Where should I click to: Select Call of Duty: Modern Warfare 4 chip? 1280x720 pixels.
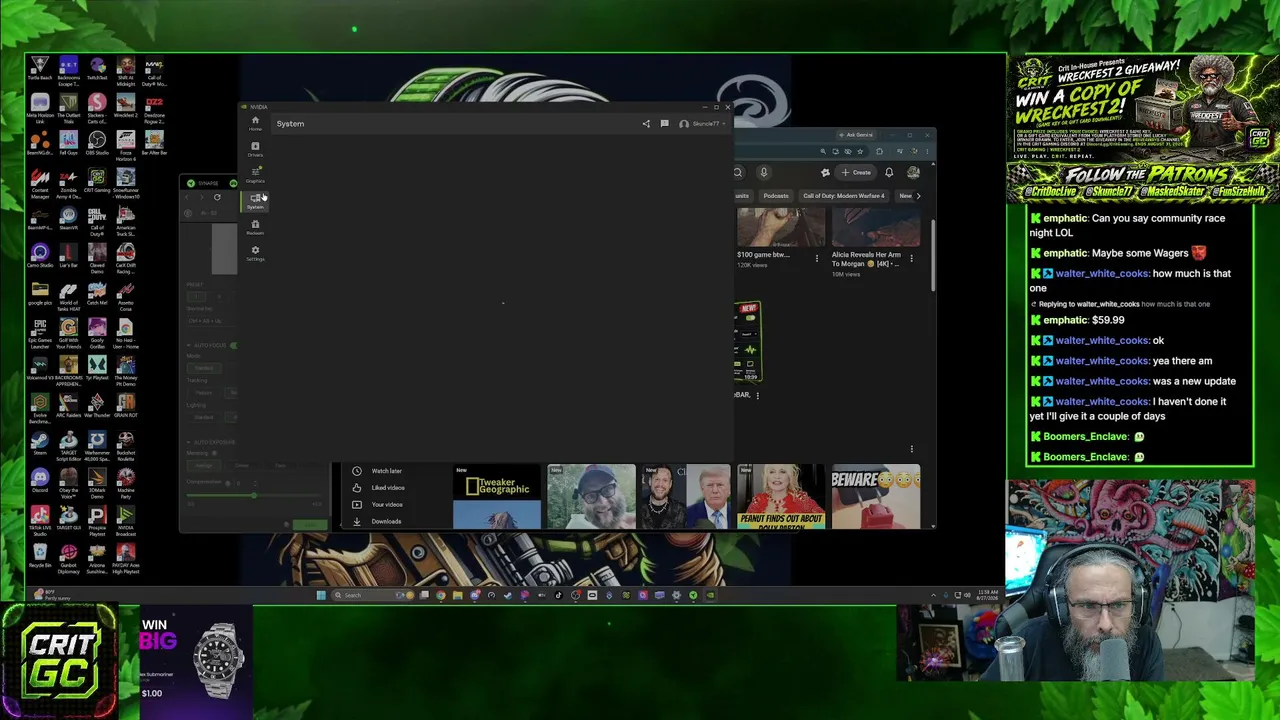(844, 196)
